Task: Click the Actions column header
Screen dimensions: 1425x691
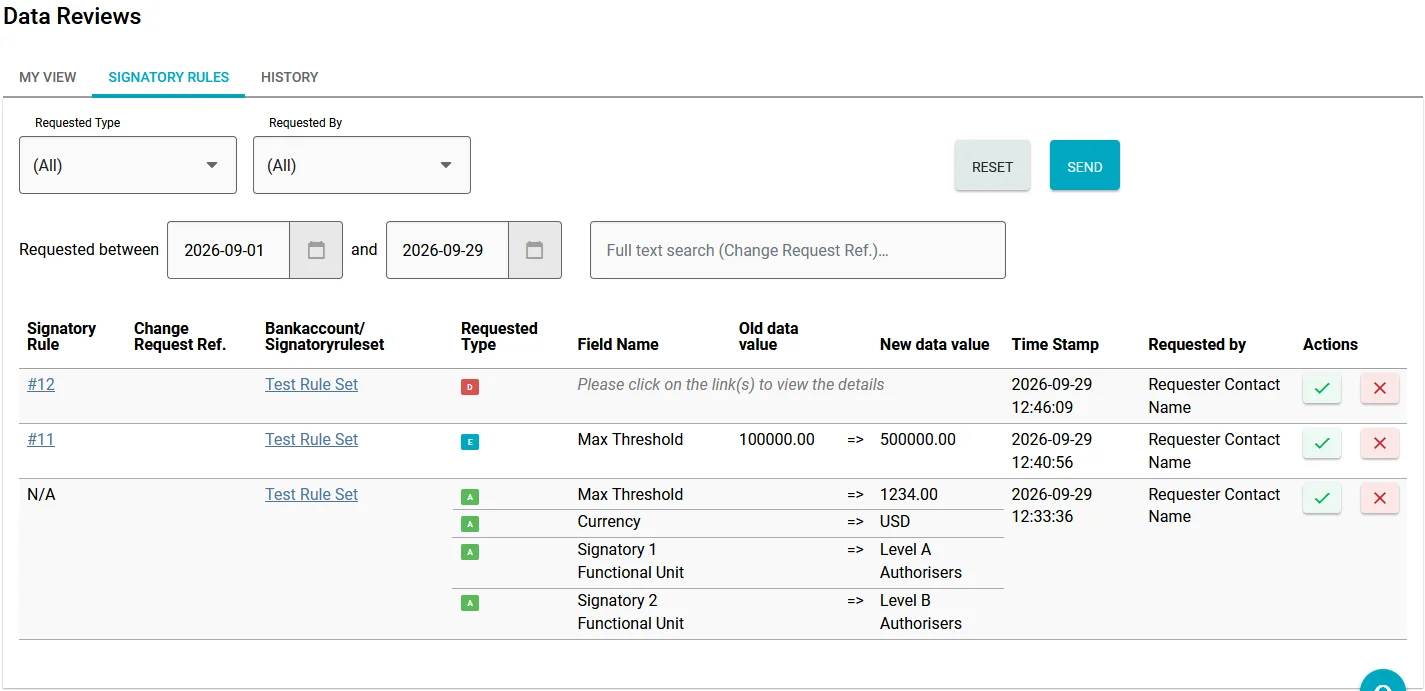Action: tap(1330, 344)
